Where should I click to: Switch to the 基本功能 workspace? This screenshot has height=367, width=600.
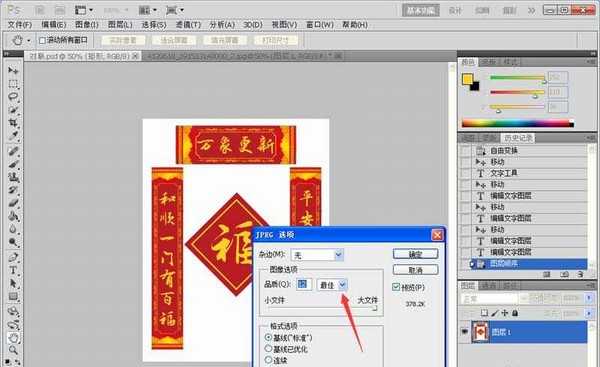pyautogui.click(x=421, y=10)
